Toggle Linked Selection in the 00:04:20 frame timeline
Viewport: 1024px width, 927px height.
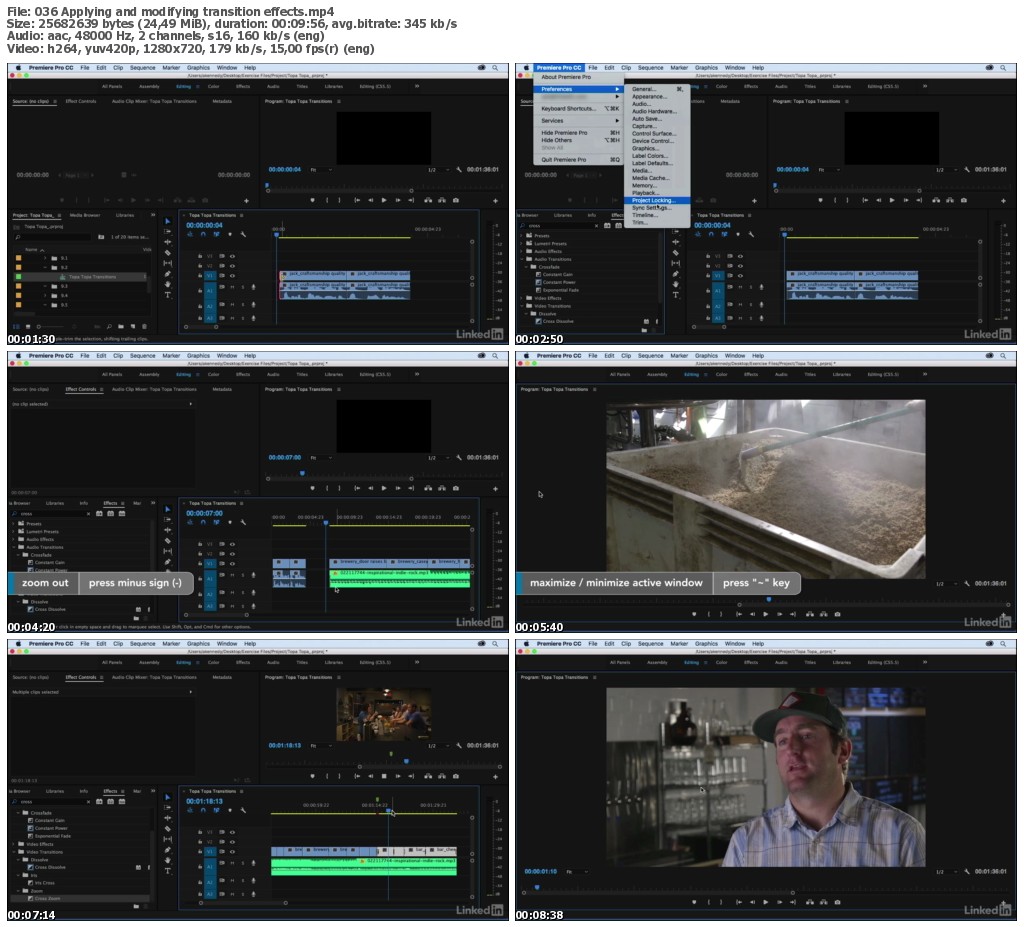coord(216,523)
